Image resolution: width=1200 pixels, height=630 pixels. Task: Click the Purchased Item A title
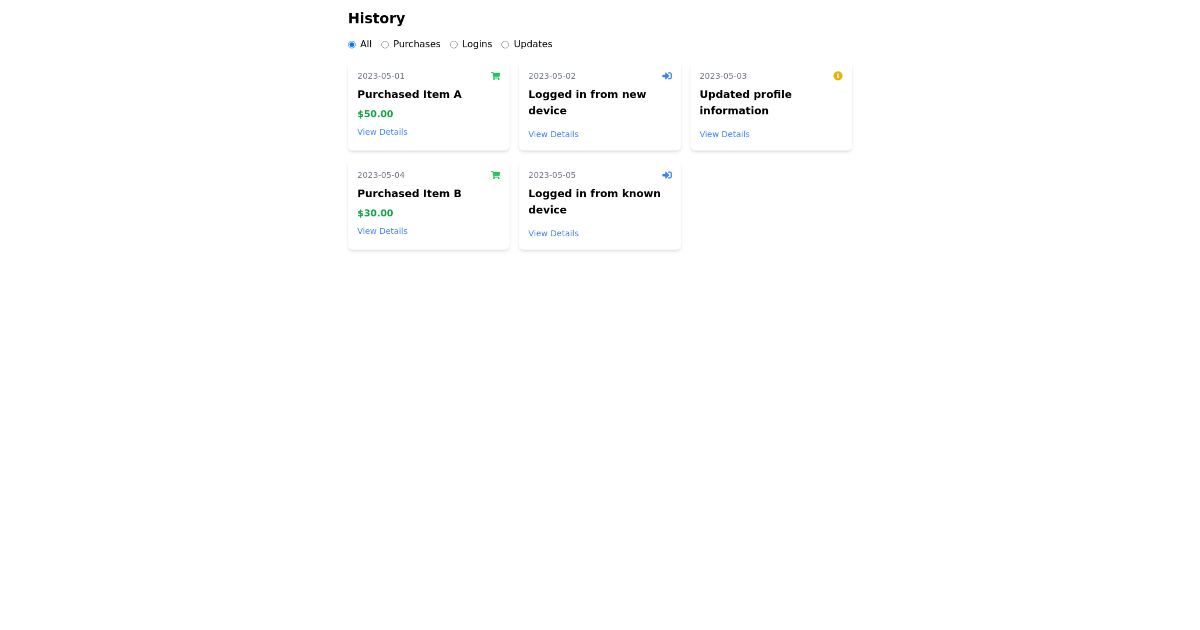pos(410,94)
